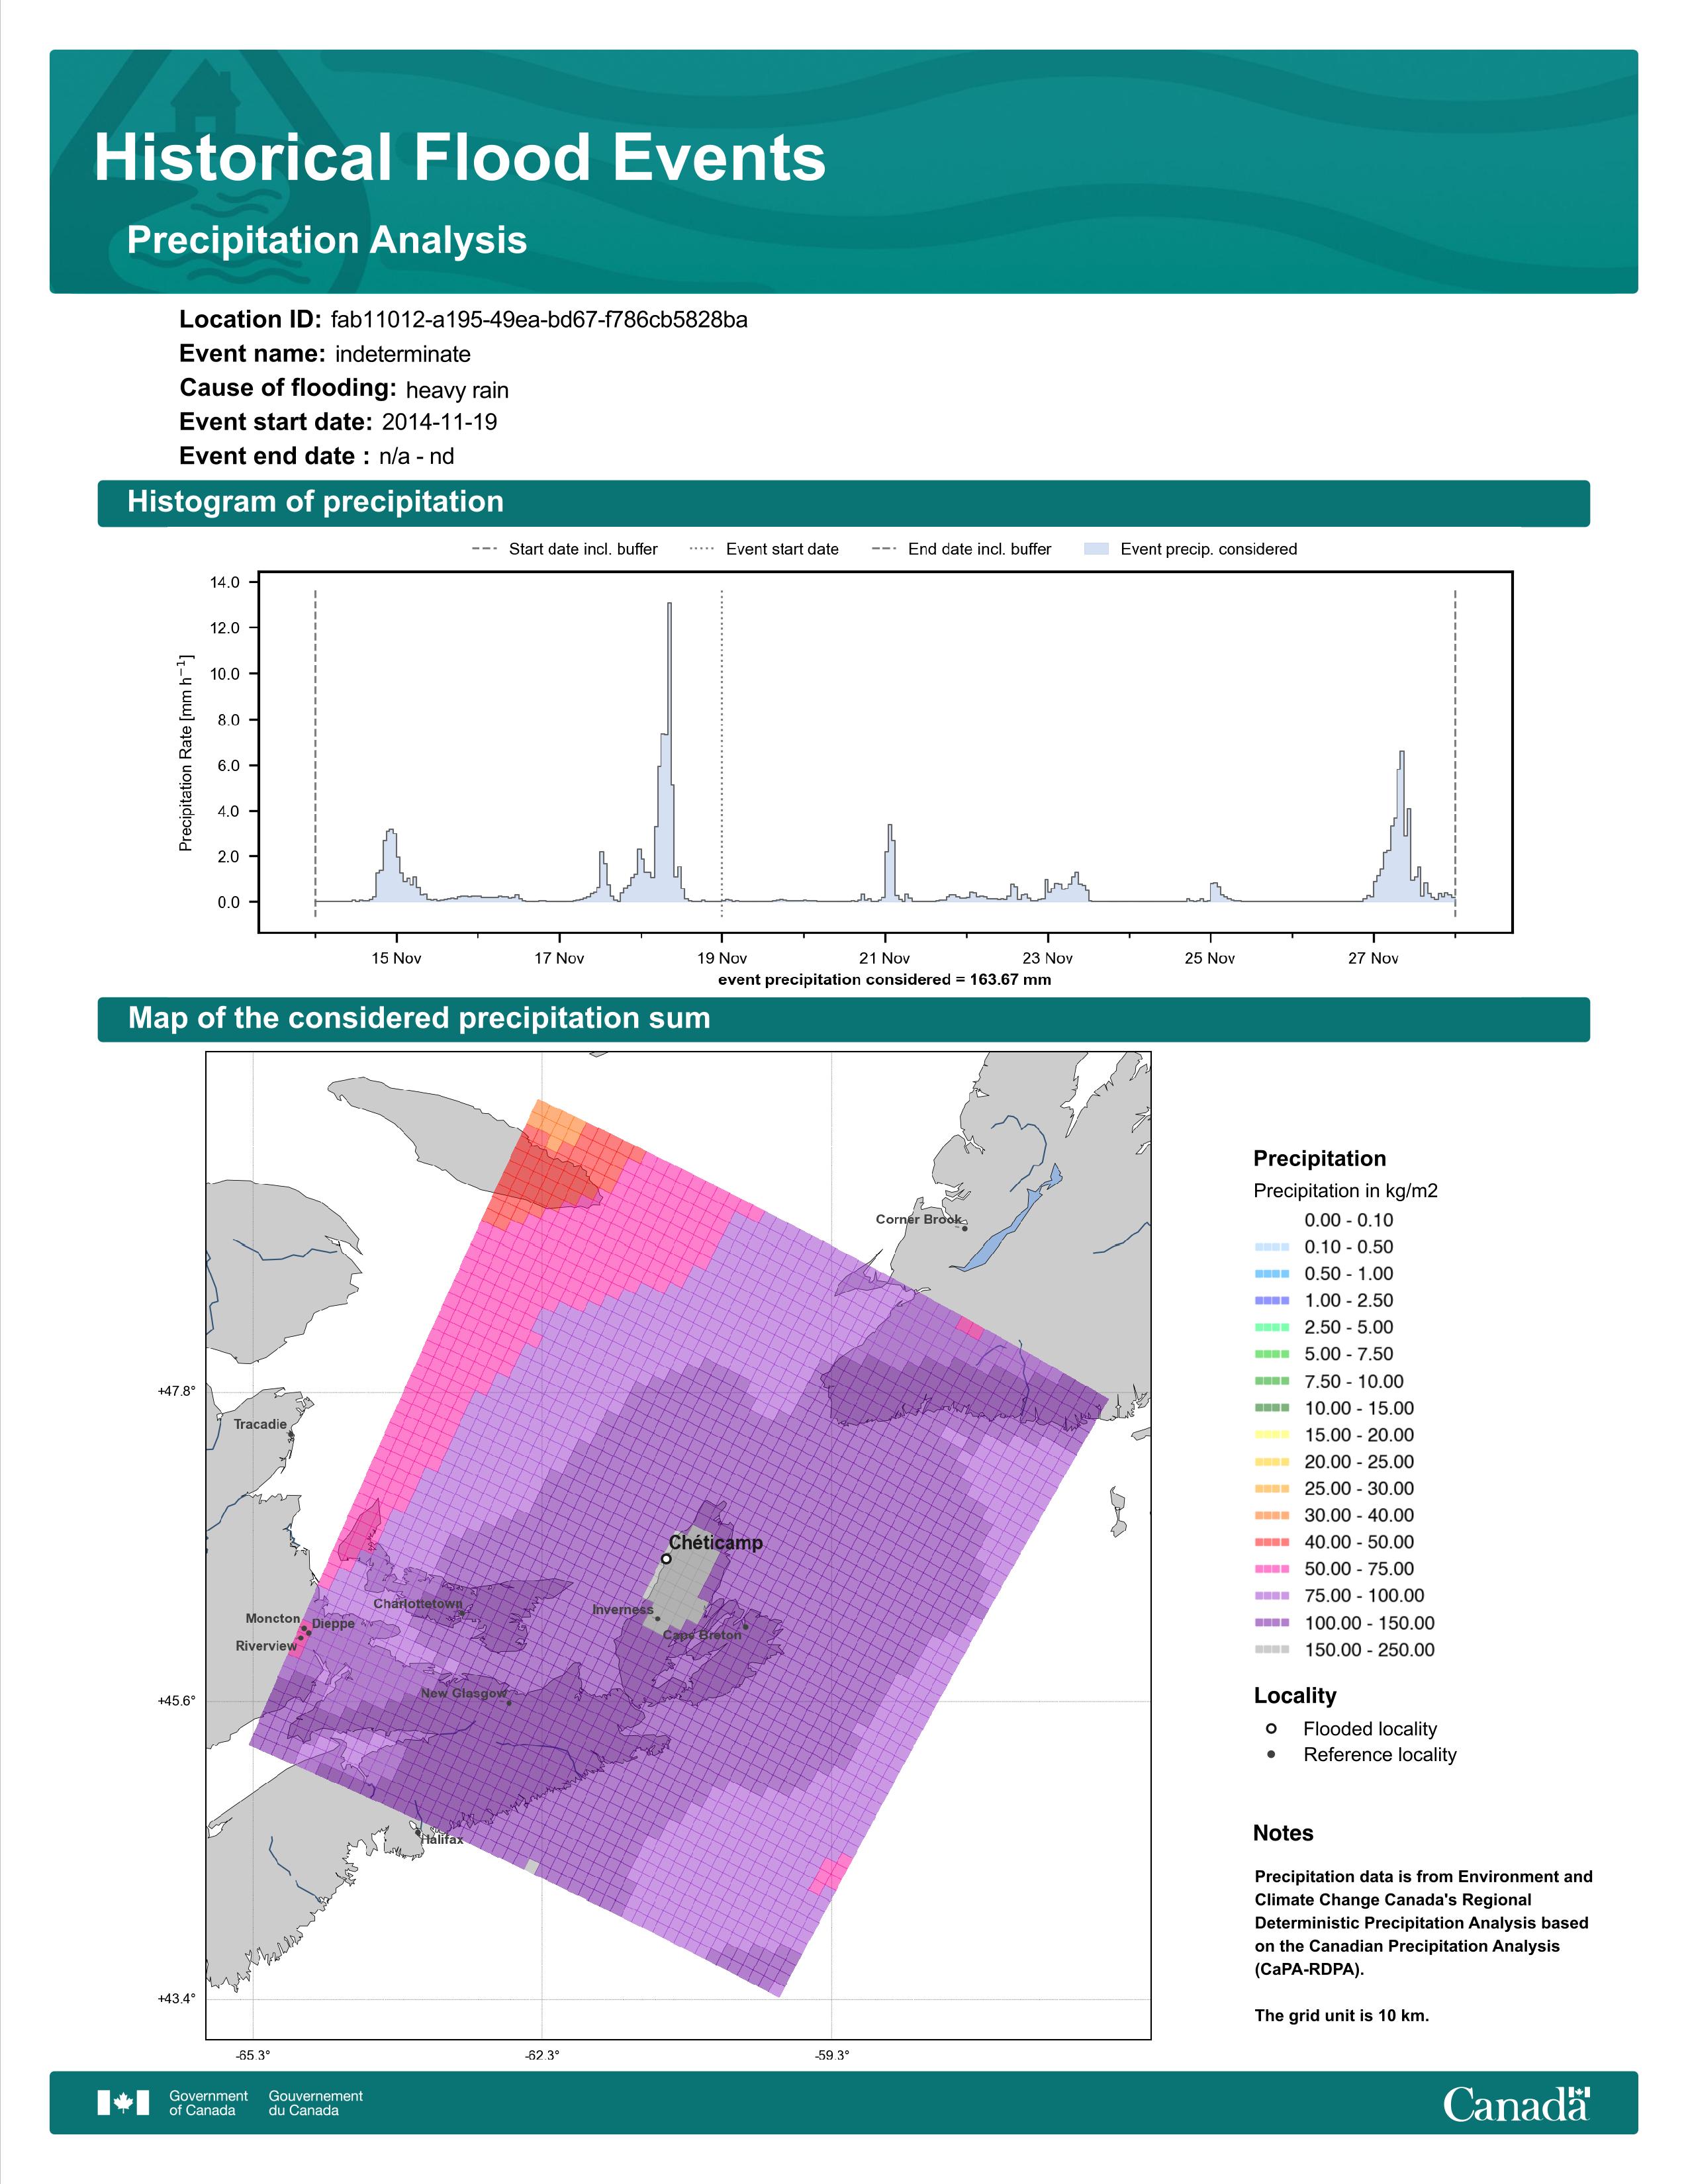This screenshot has width=1688, height=2184.
Task: Click the Chéticamp flooded locality marker
Action: click(x=666, y=1559)
